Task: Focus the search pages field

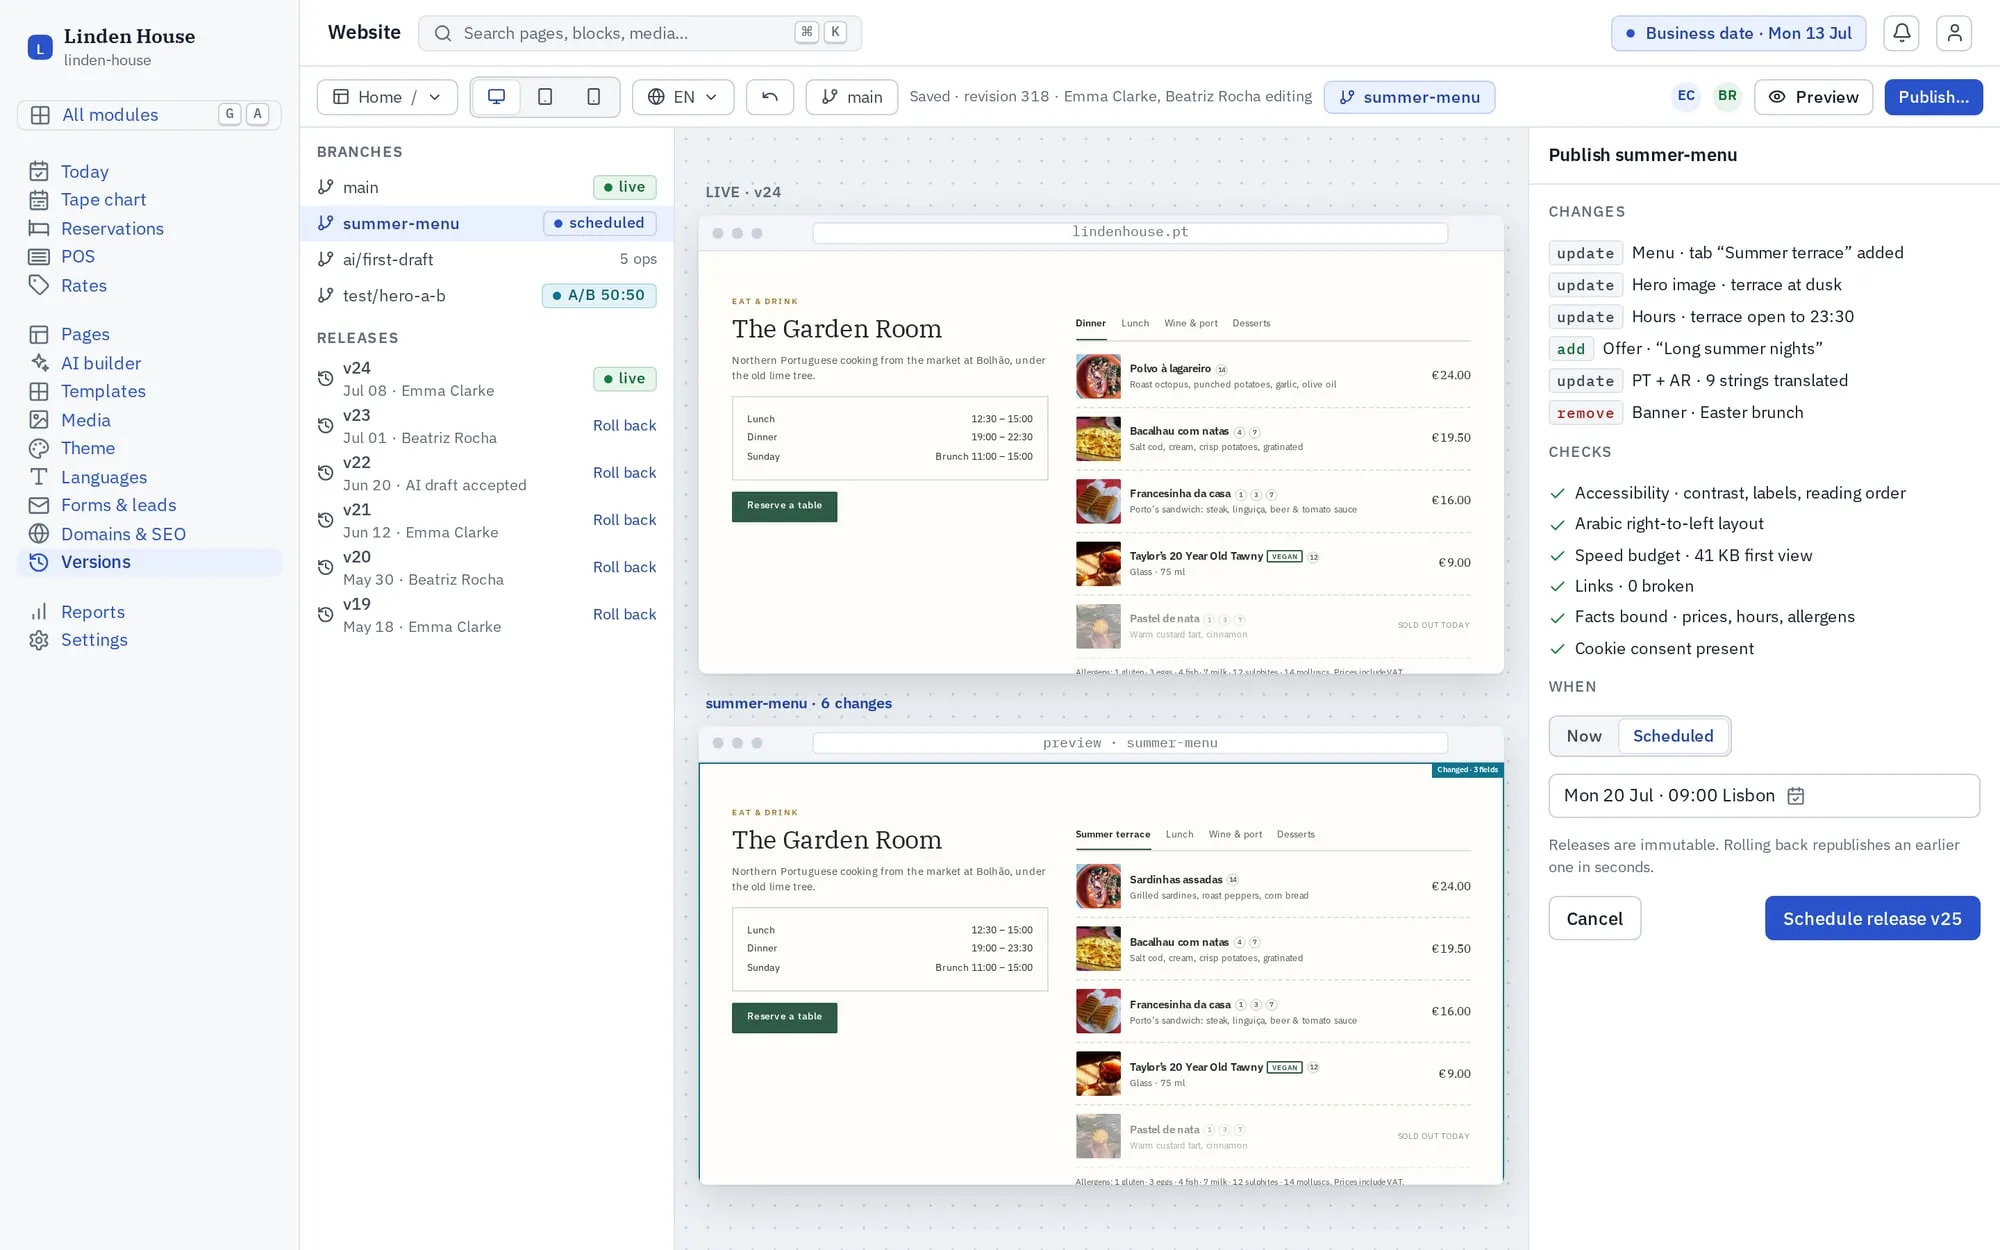Action: 640,33
